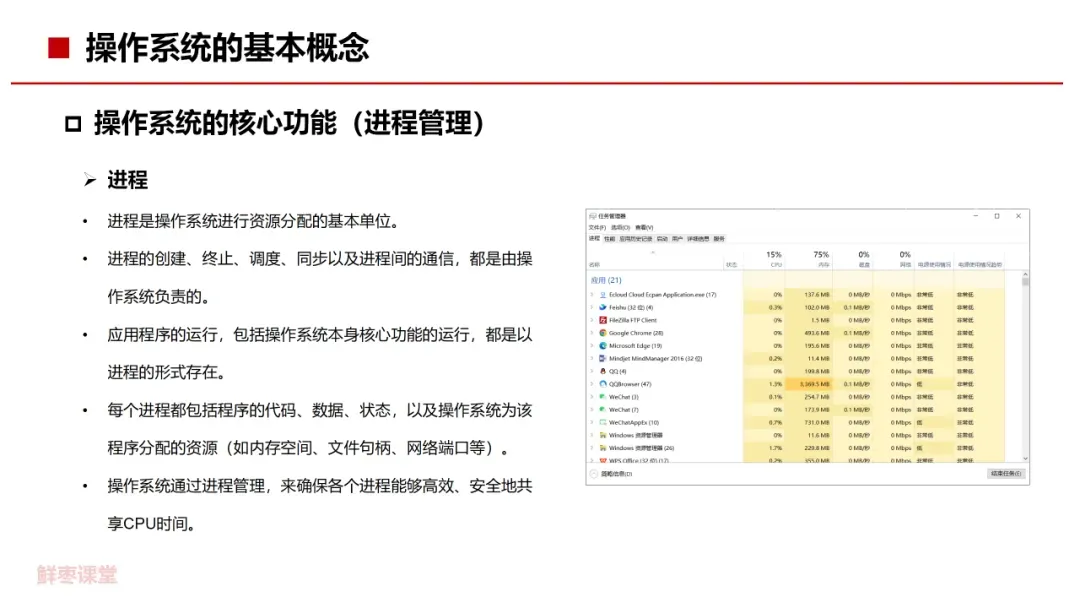Select the 应用 (21) group heading
Screen dimensions: 1080x608
pos(605,280)
